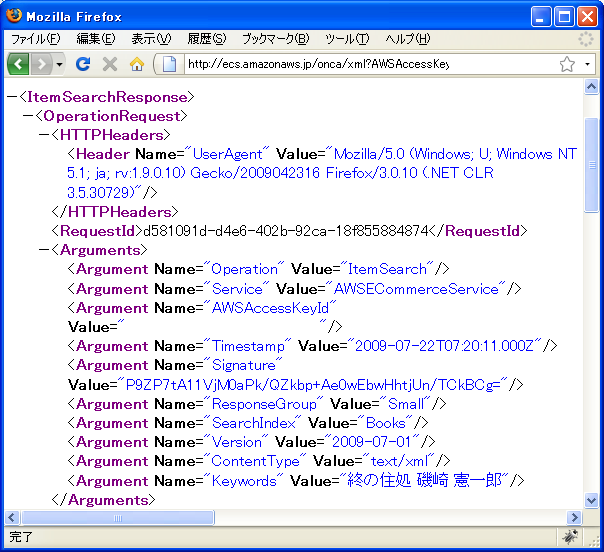Click the vertical scrollbar up arrow
This screenshot has height=552, width=604.
tap(591, 87)
